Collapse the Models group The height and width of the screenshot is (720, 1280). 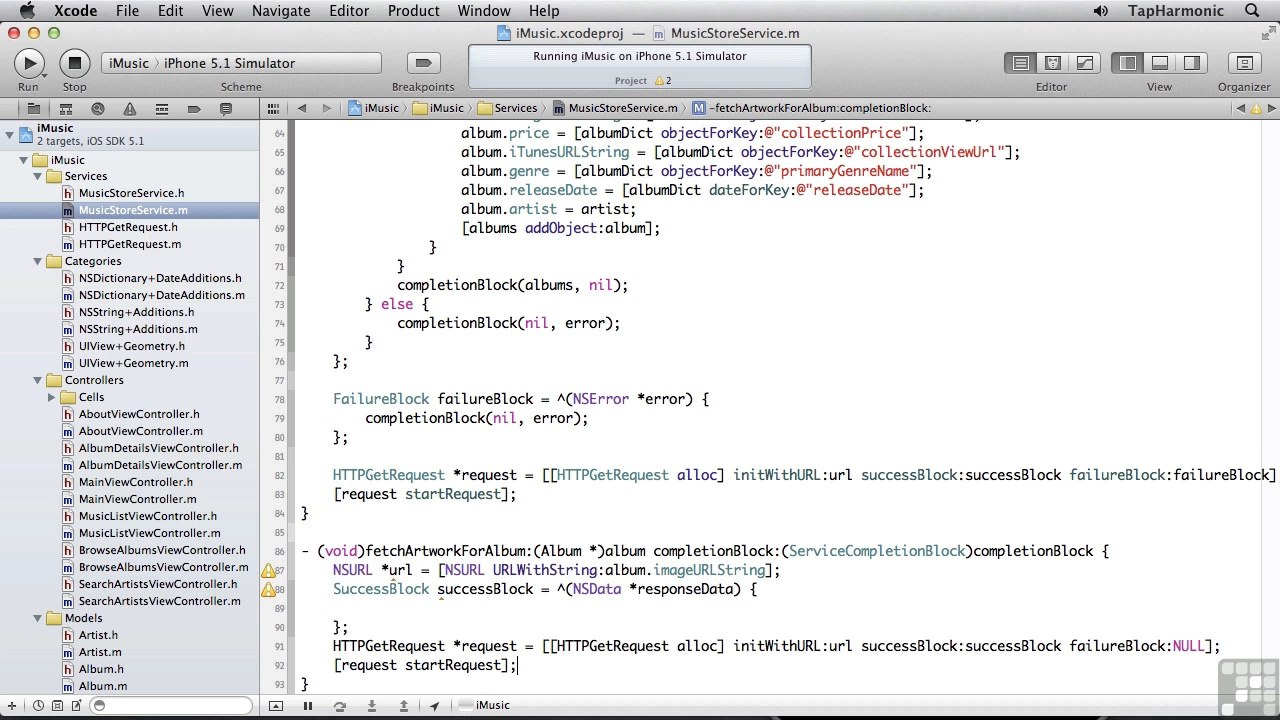pos(39,618)
